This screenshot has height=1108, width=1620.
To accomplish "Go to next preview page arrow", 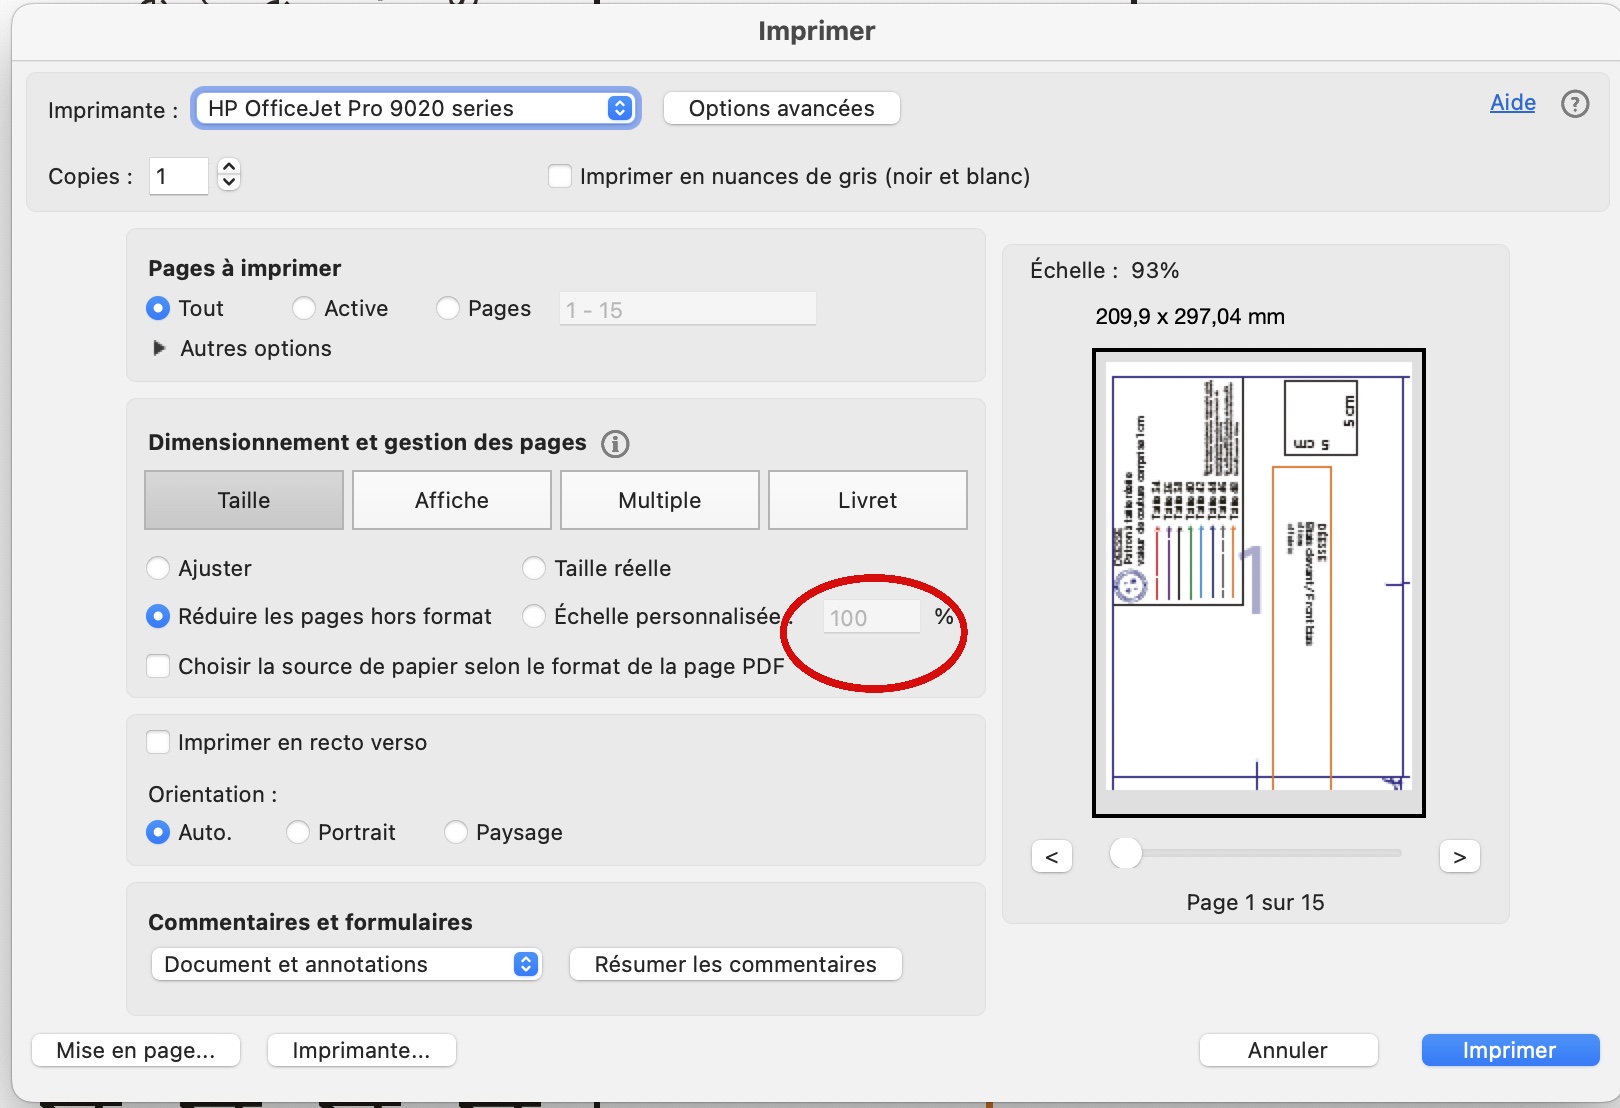I will (1459, 857).
